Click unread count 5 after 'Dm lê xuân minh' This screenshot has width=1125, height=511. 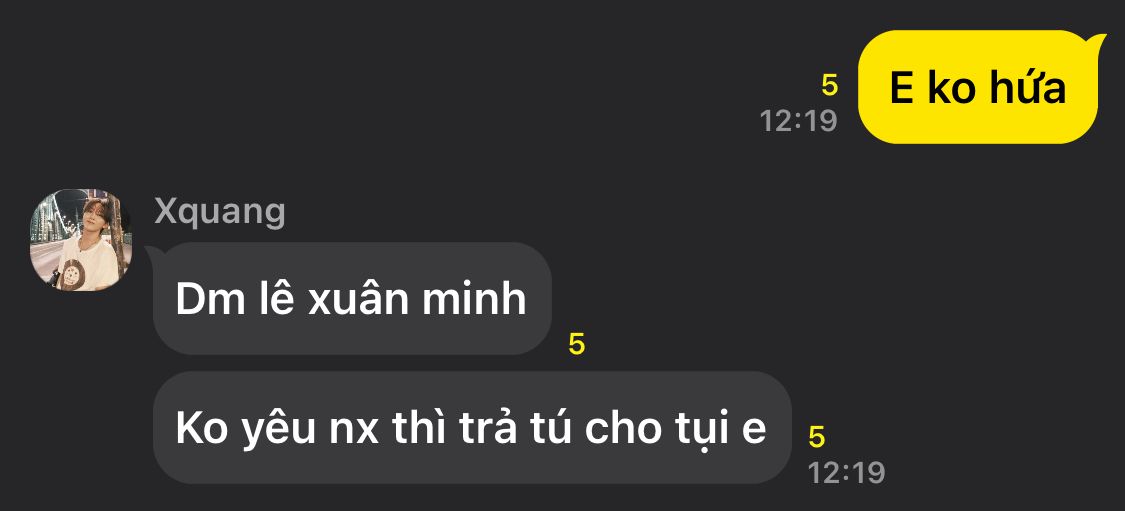point(577,345)
